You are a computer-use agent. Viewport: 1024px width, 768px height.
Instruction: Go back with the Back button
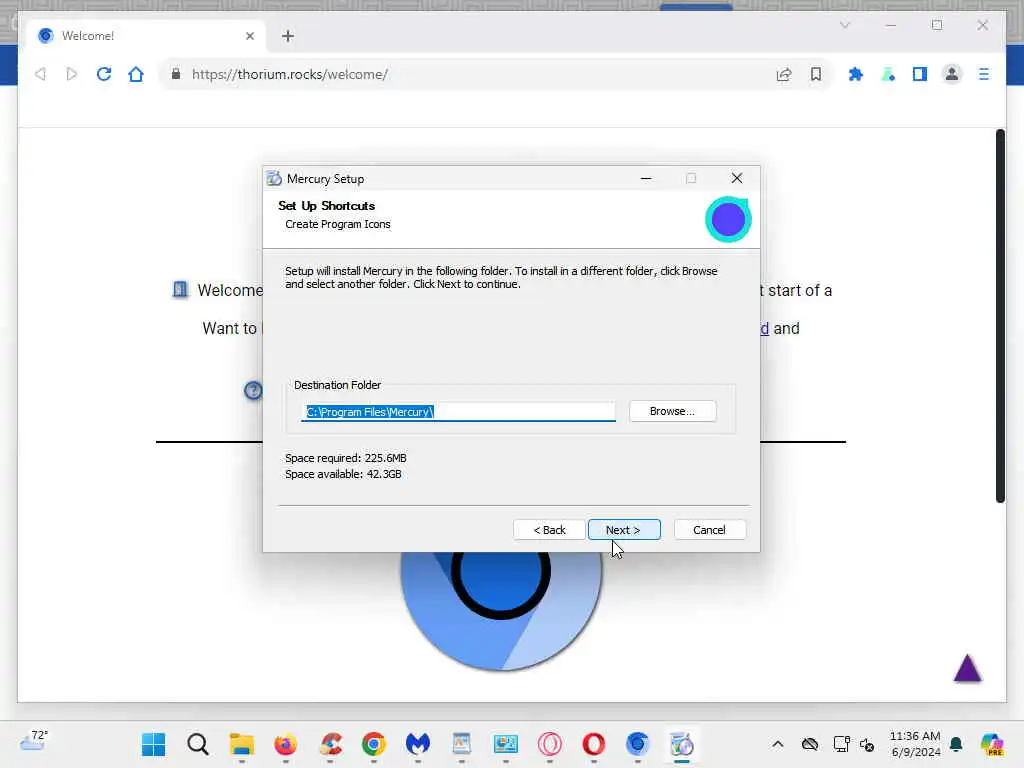(x=549, y=530)
